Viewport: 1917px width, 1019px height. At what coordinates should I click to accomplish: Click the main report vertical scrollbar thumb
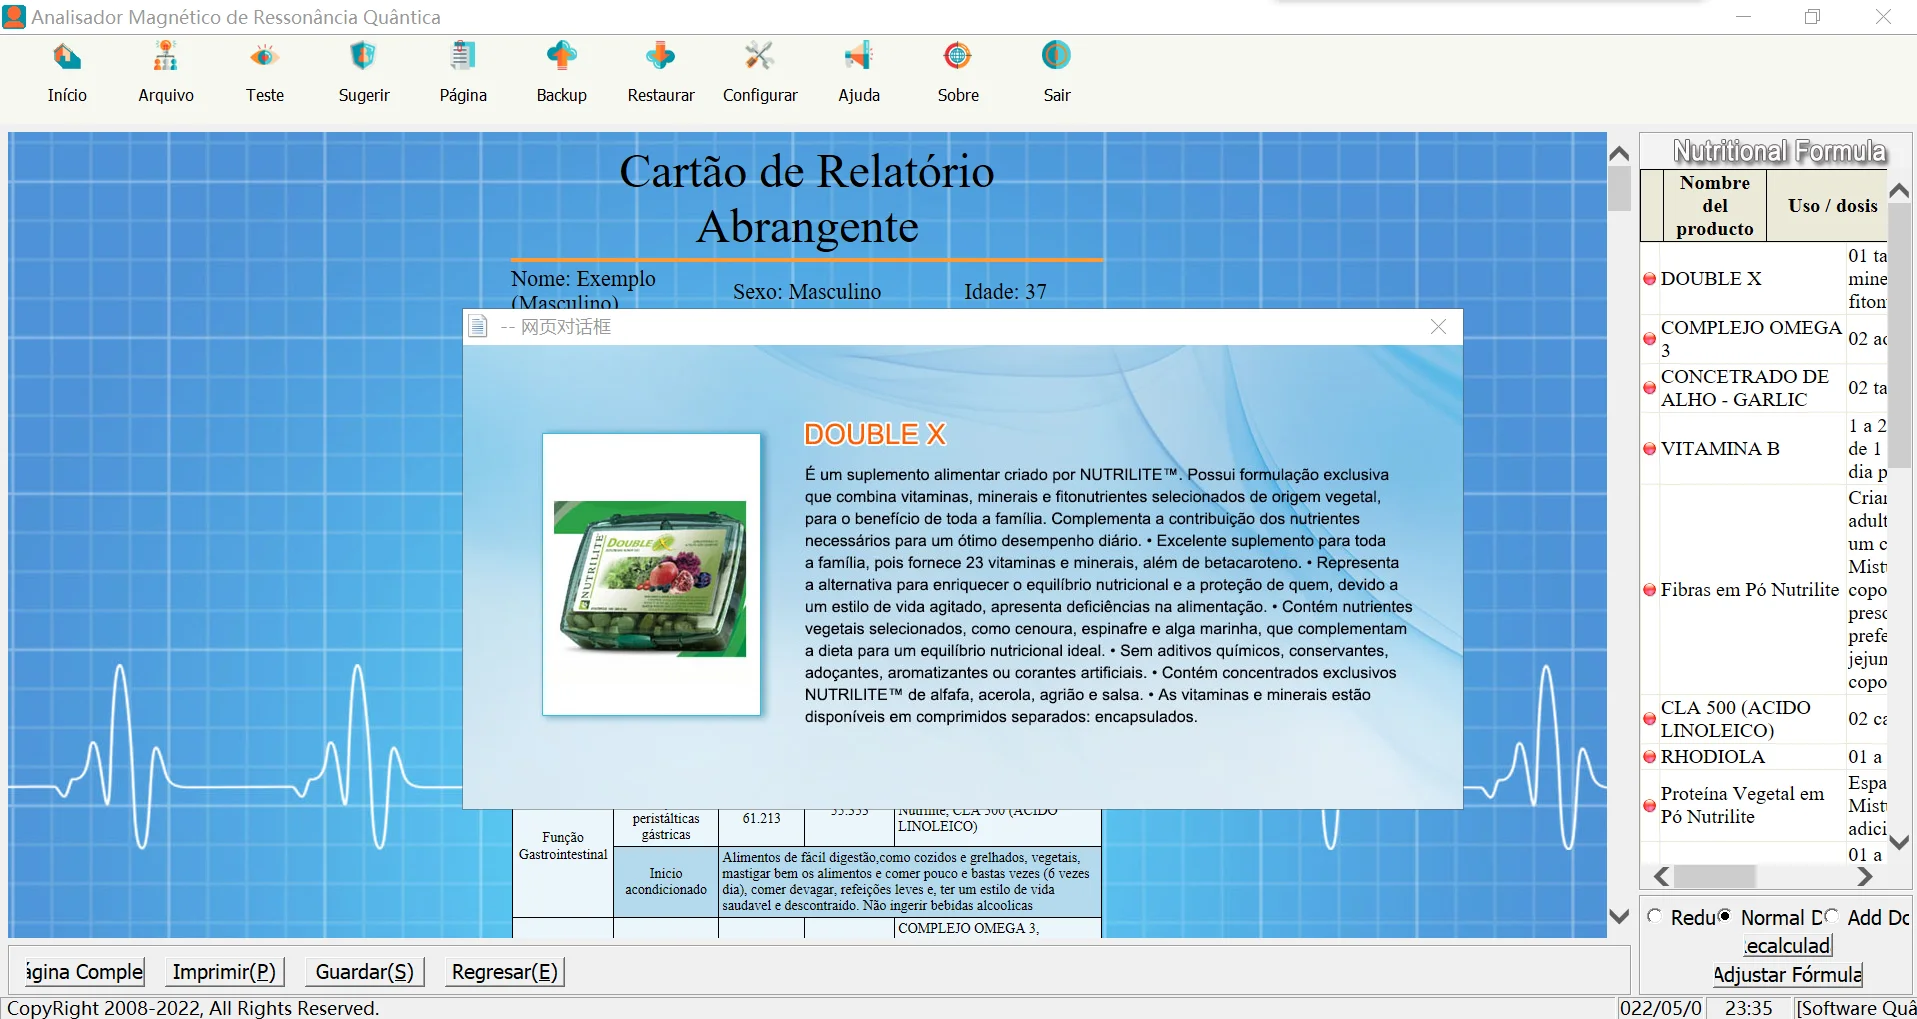(x=1619, y=189)
